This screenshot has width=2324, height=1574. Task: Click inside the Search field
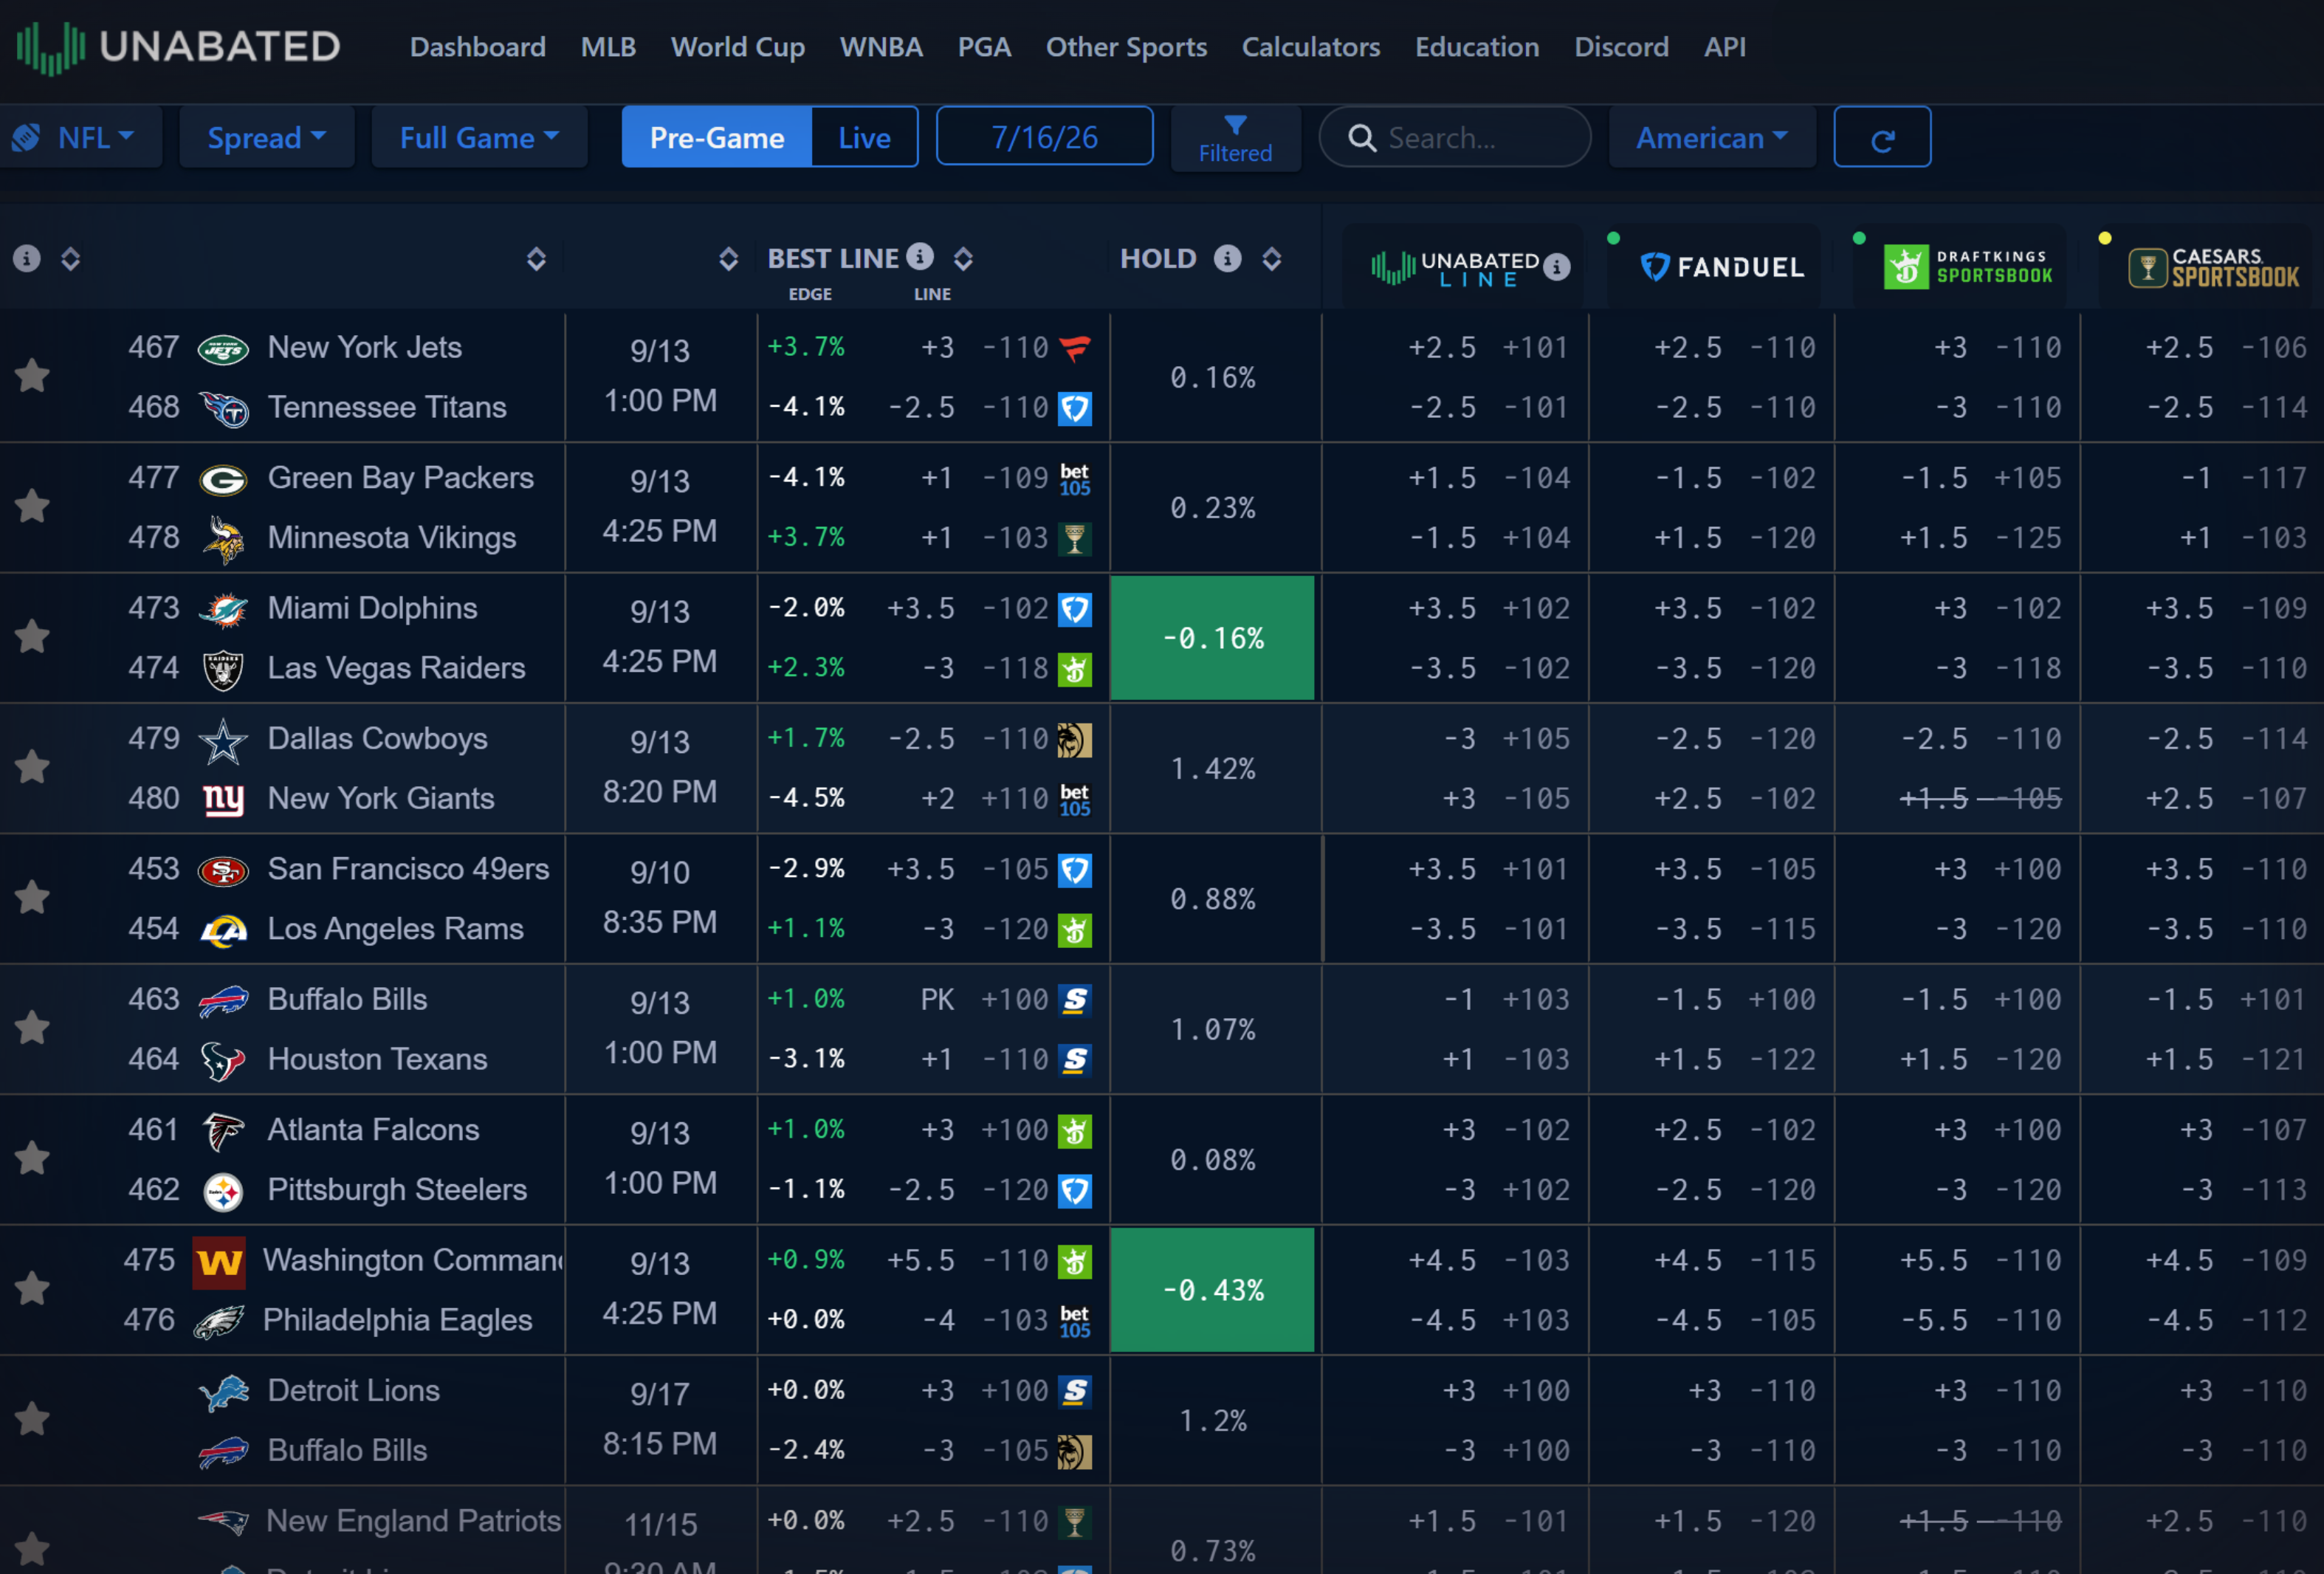click(1455, 137)
